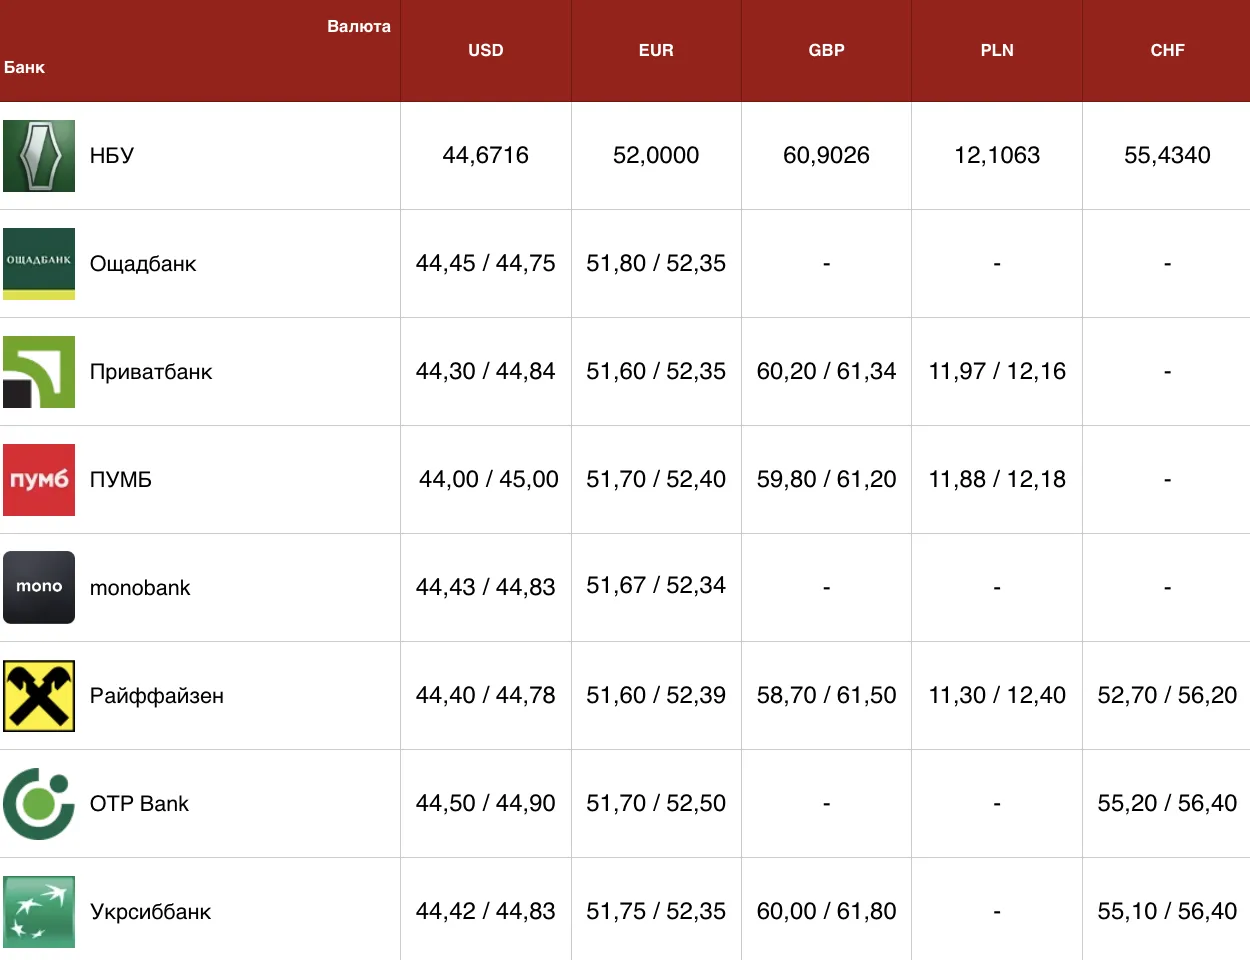Click Райффайзен EUR rate 51,60 / 52,39
The height and width of the screenshot is (960, 1250).
point(656,696)
